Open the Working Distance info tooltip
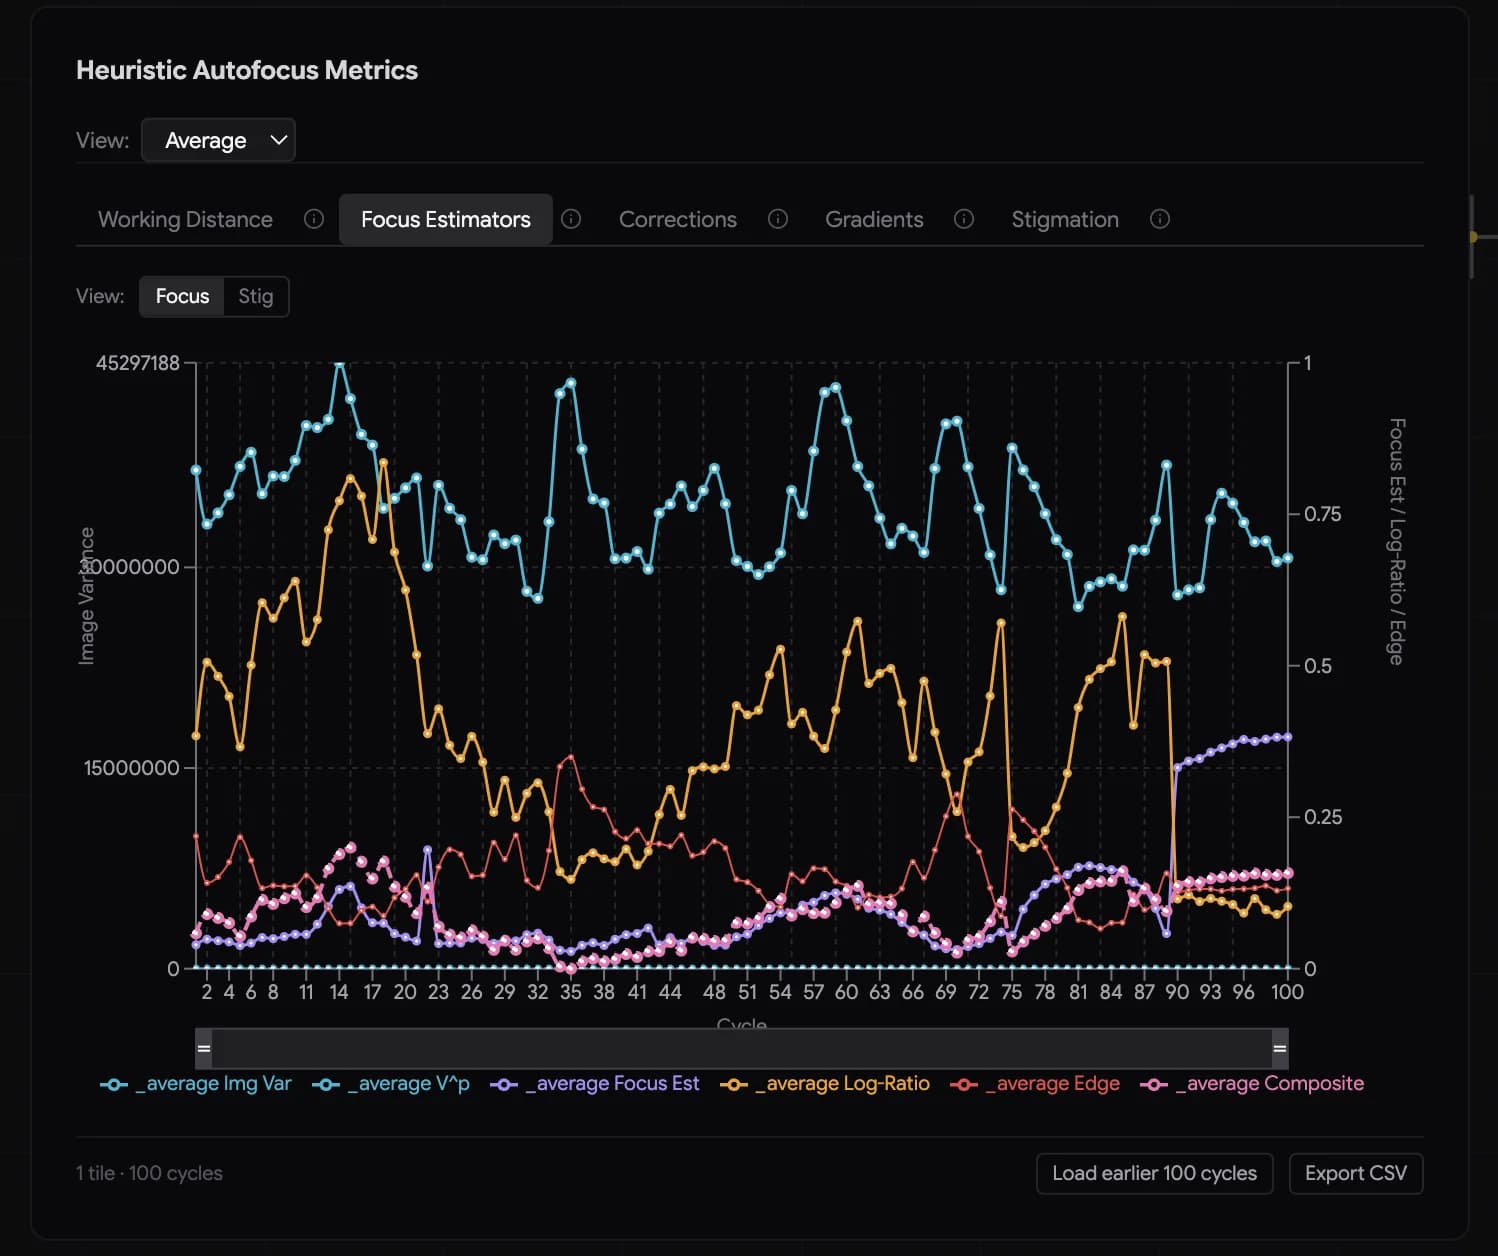This screenshot has height=1256, width=1498. click(x=313, y=219)
